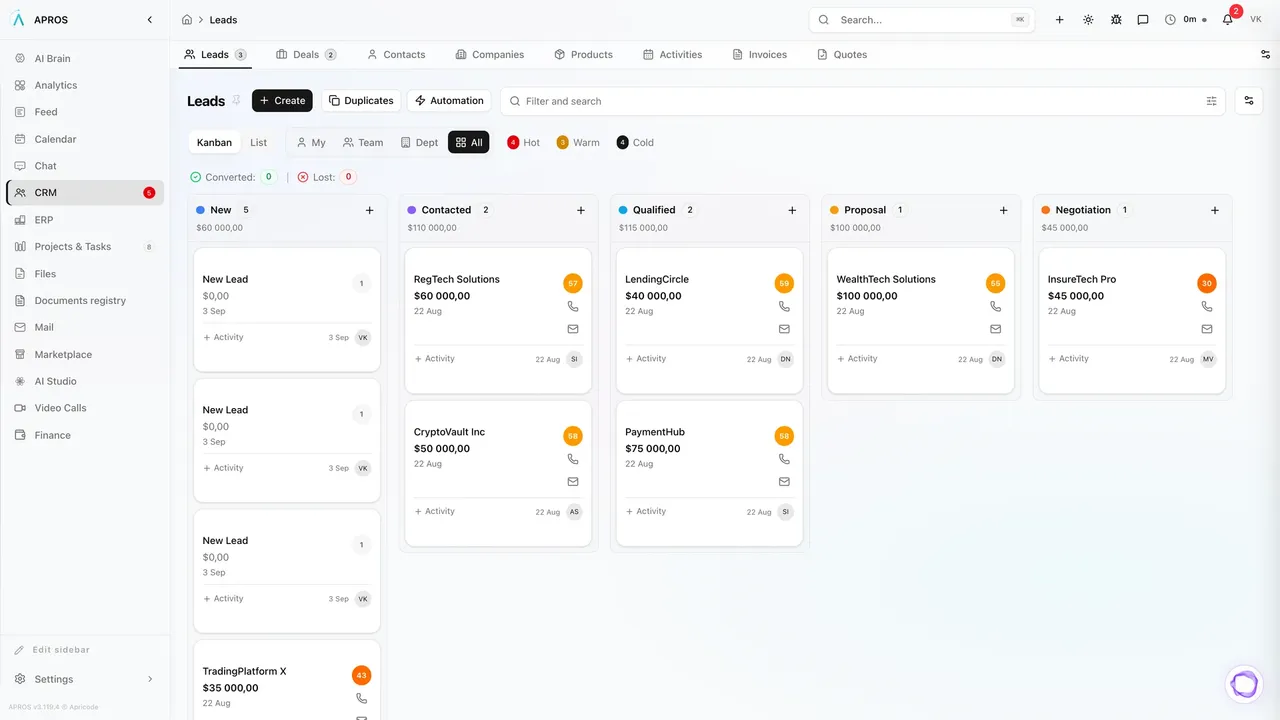
Task: Add a lead to Contacted column
Action: pos(581,210)
